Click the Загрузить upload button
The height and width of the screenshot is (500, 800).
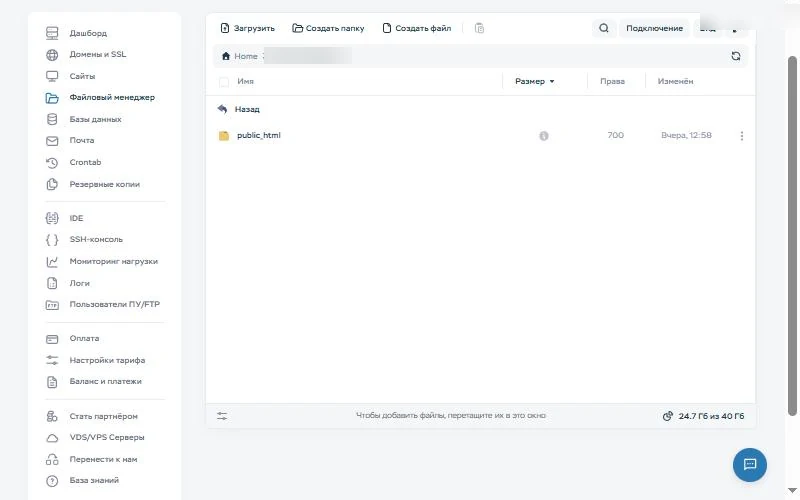click(247, 29)
